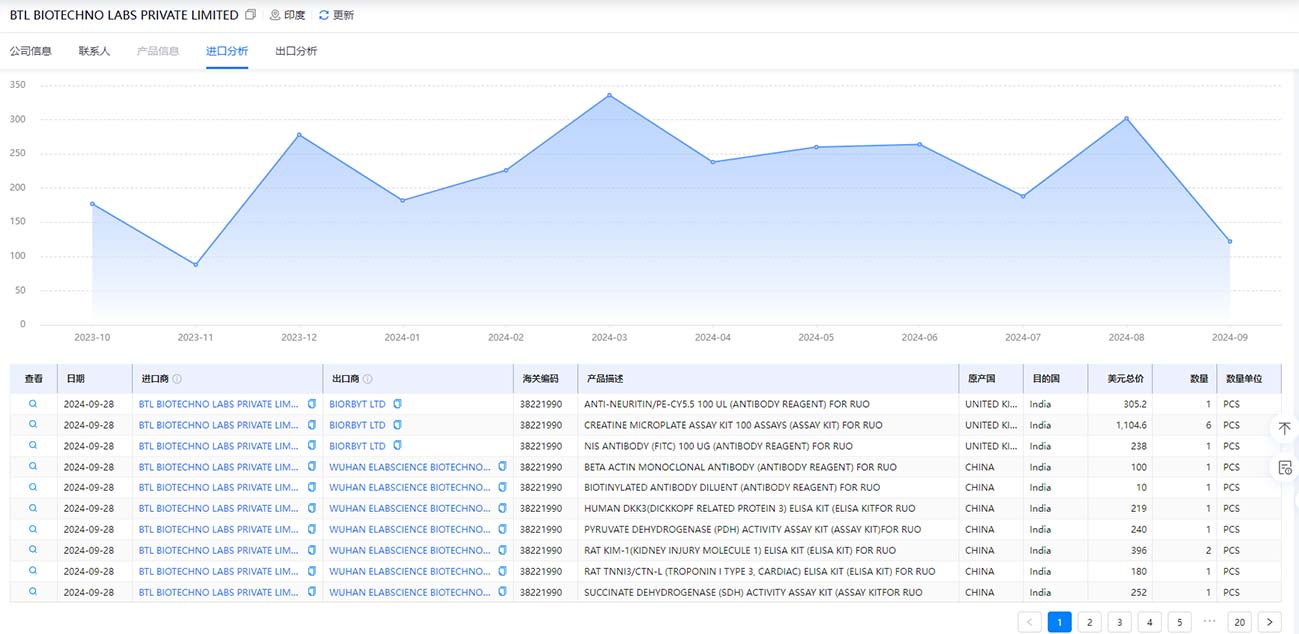The height and width of the screenshot is (634, 1299).
Task: Click info icon beside 出口商 column header
Action: 368,379
